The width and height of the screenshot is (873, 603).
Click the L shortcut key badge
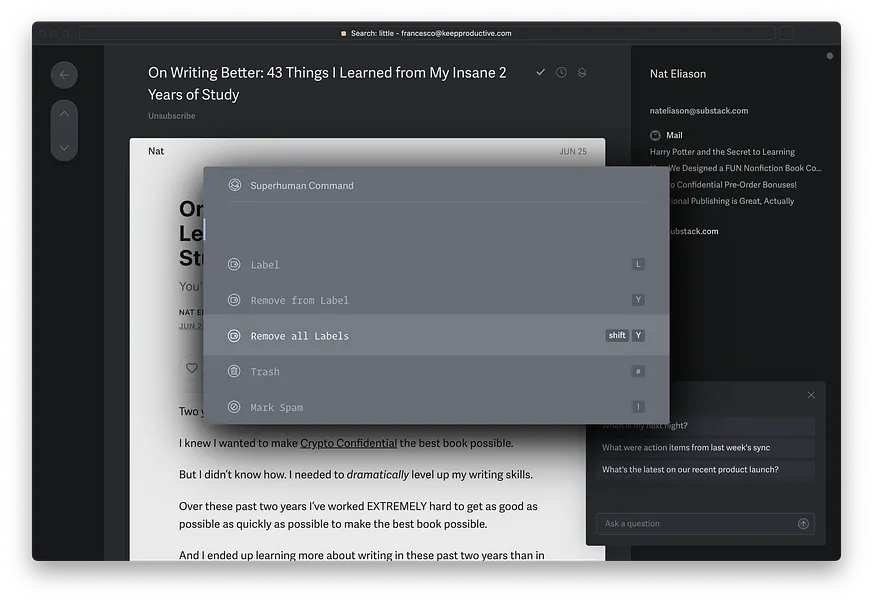[638, 264]
